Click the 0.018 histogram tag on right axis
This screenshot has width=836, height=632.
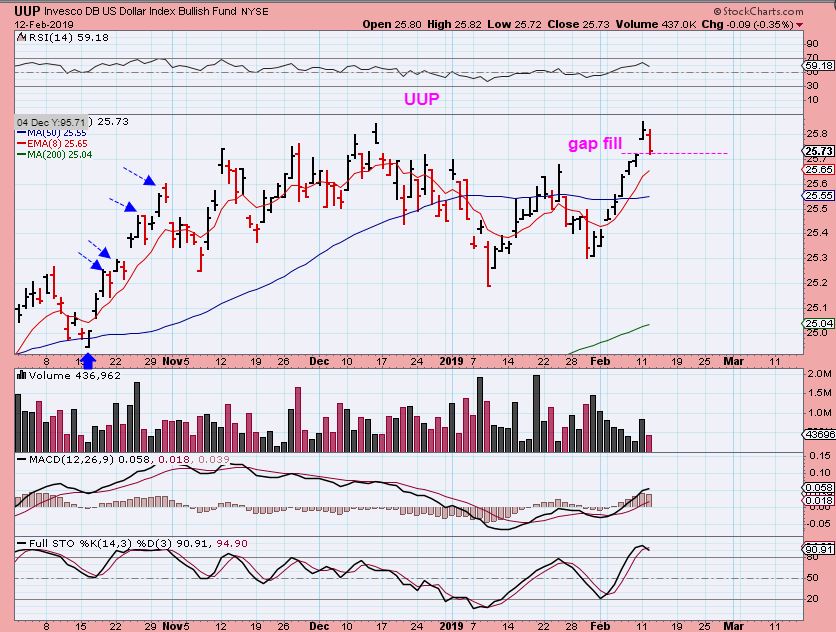(819, 500)
